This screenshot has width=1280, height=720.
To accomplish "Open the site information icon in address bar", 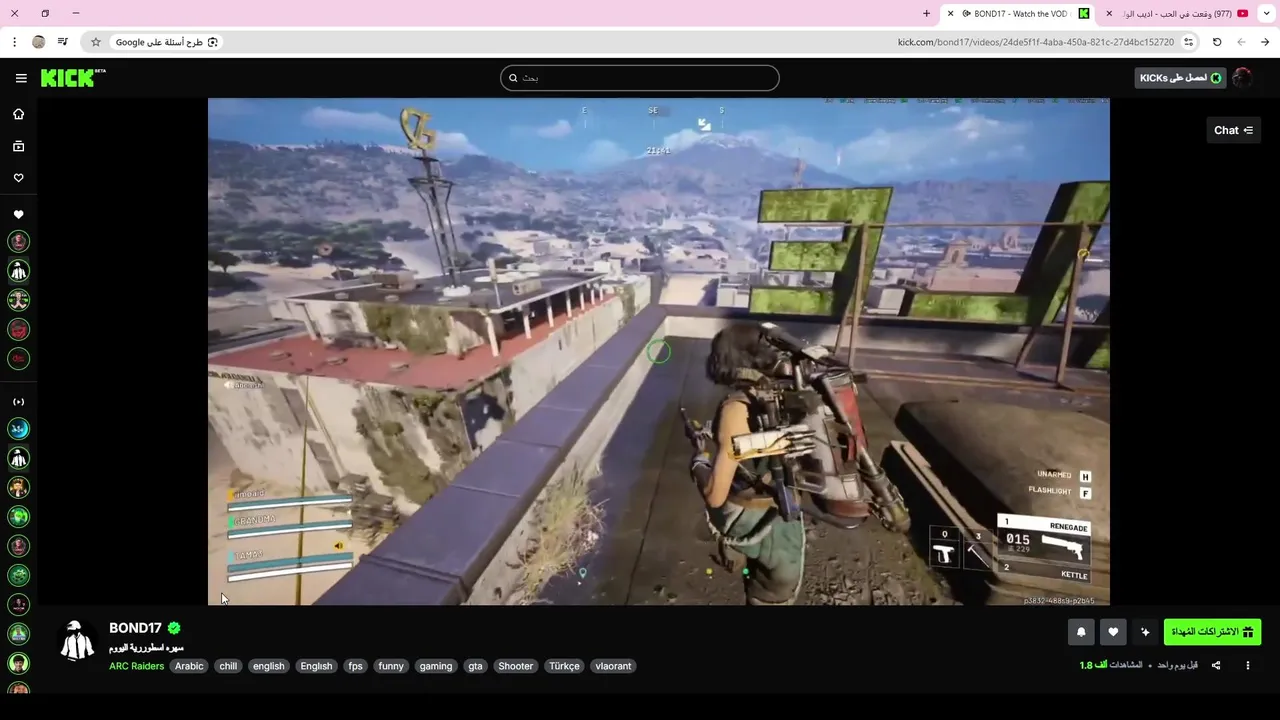I will pos(1188,42).
